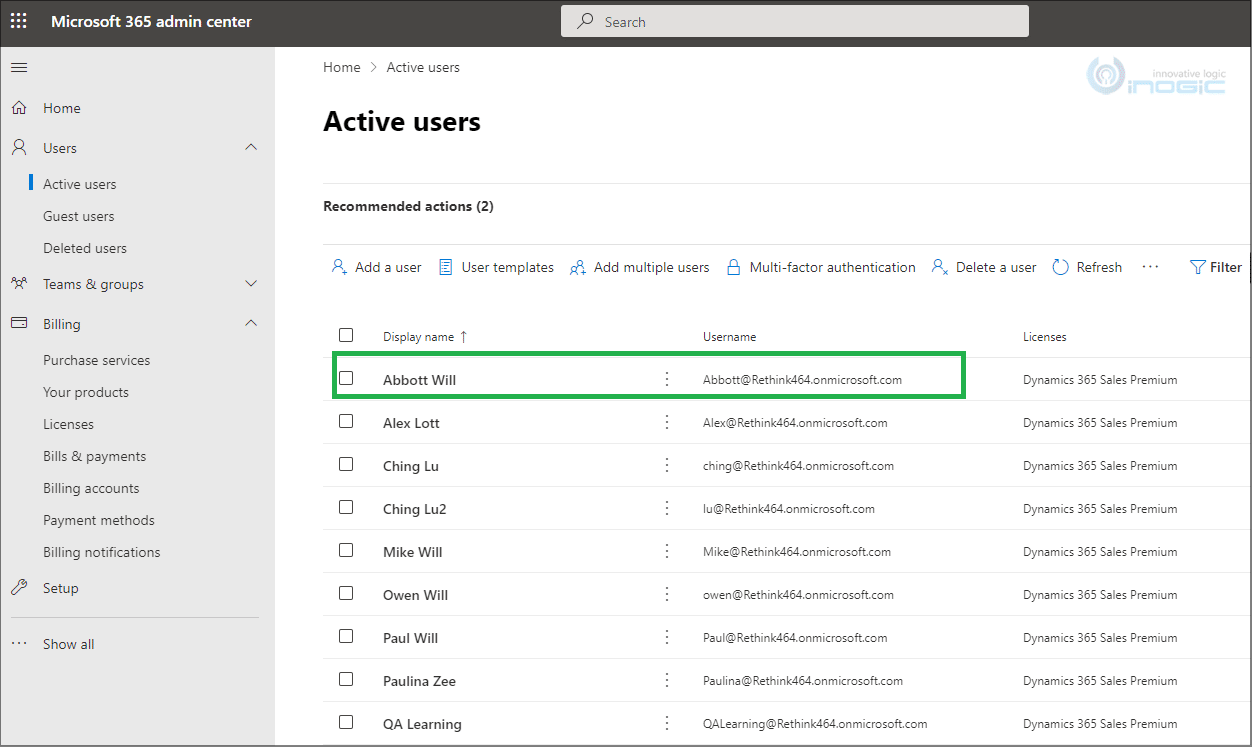Screen dimensions: 1252x747
Task: Open Deleted users in sidebar
Action: coord(85,248)
